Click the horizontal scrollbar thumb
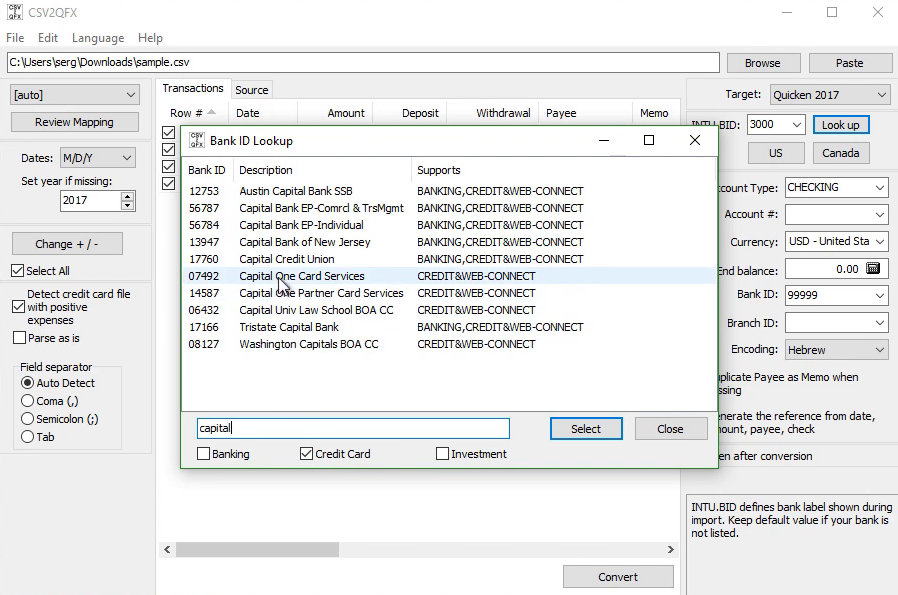 coord(257,550)
